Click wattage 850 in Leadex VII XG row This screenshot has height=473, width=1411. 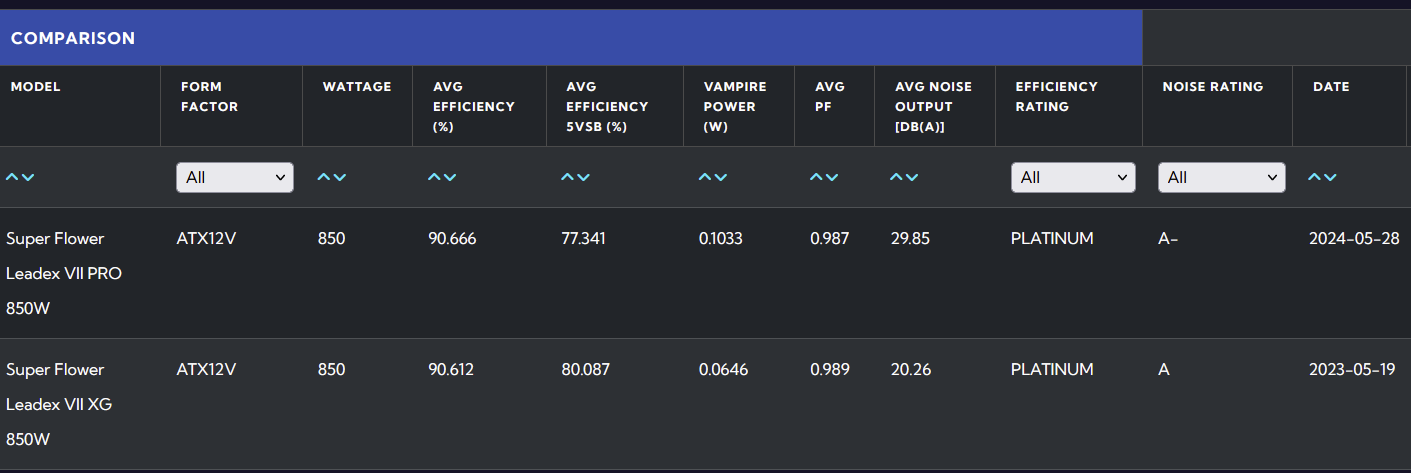331,369
